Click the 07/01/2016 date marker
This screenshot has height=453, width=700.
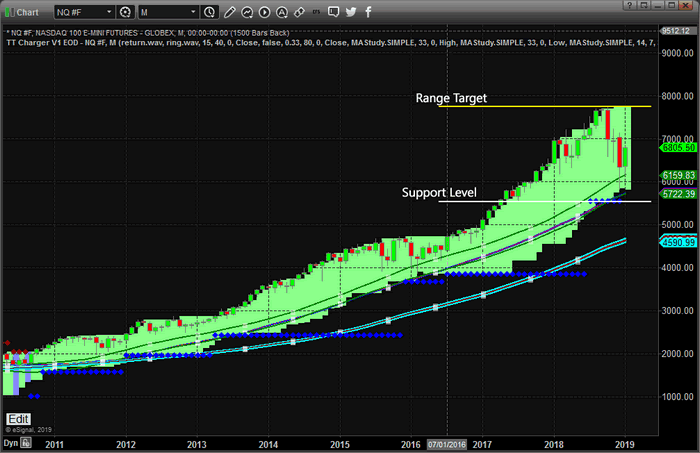[x=446, y=441]
